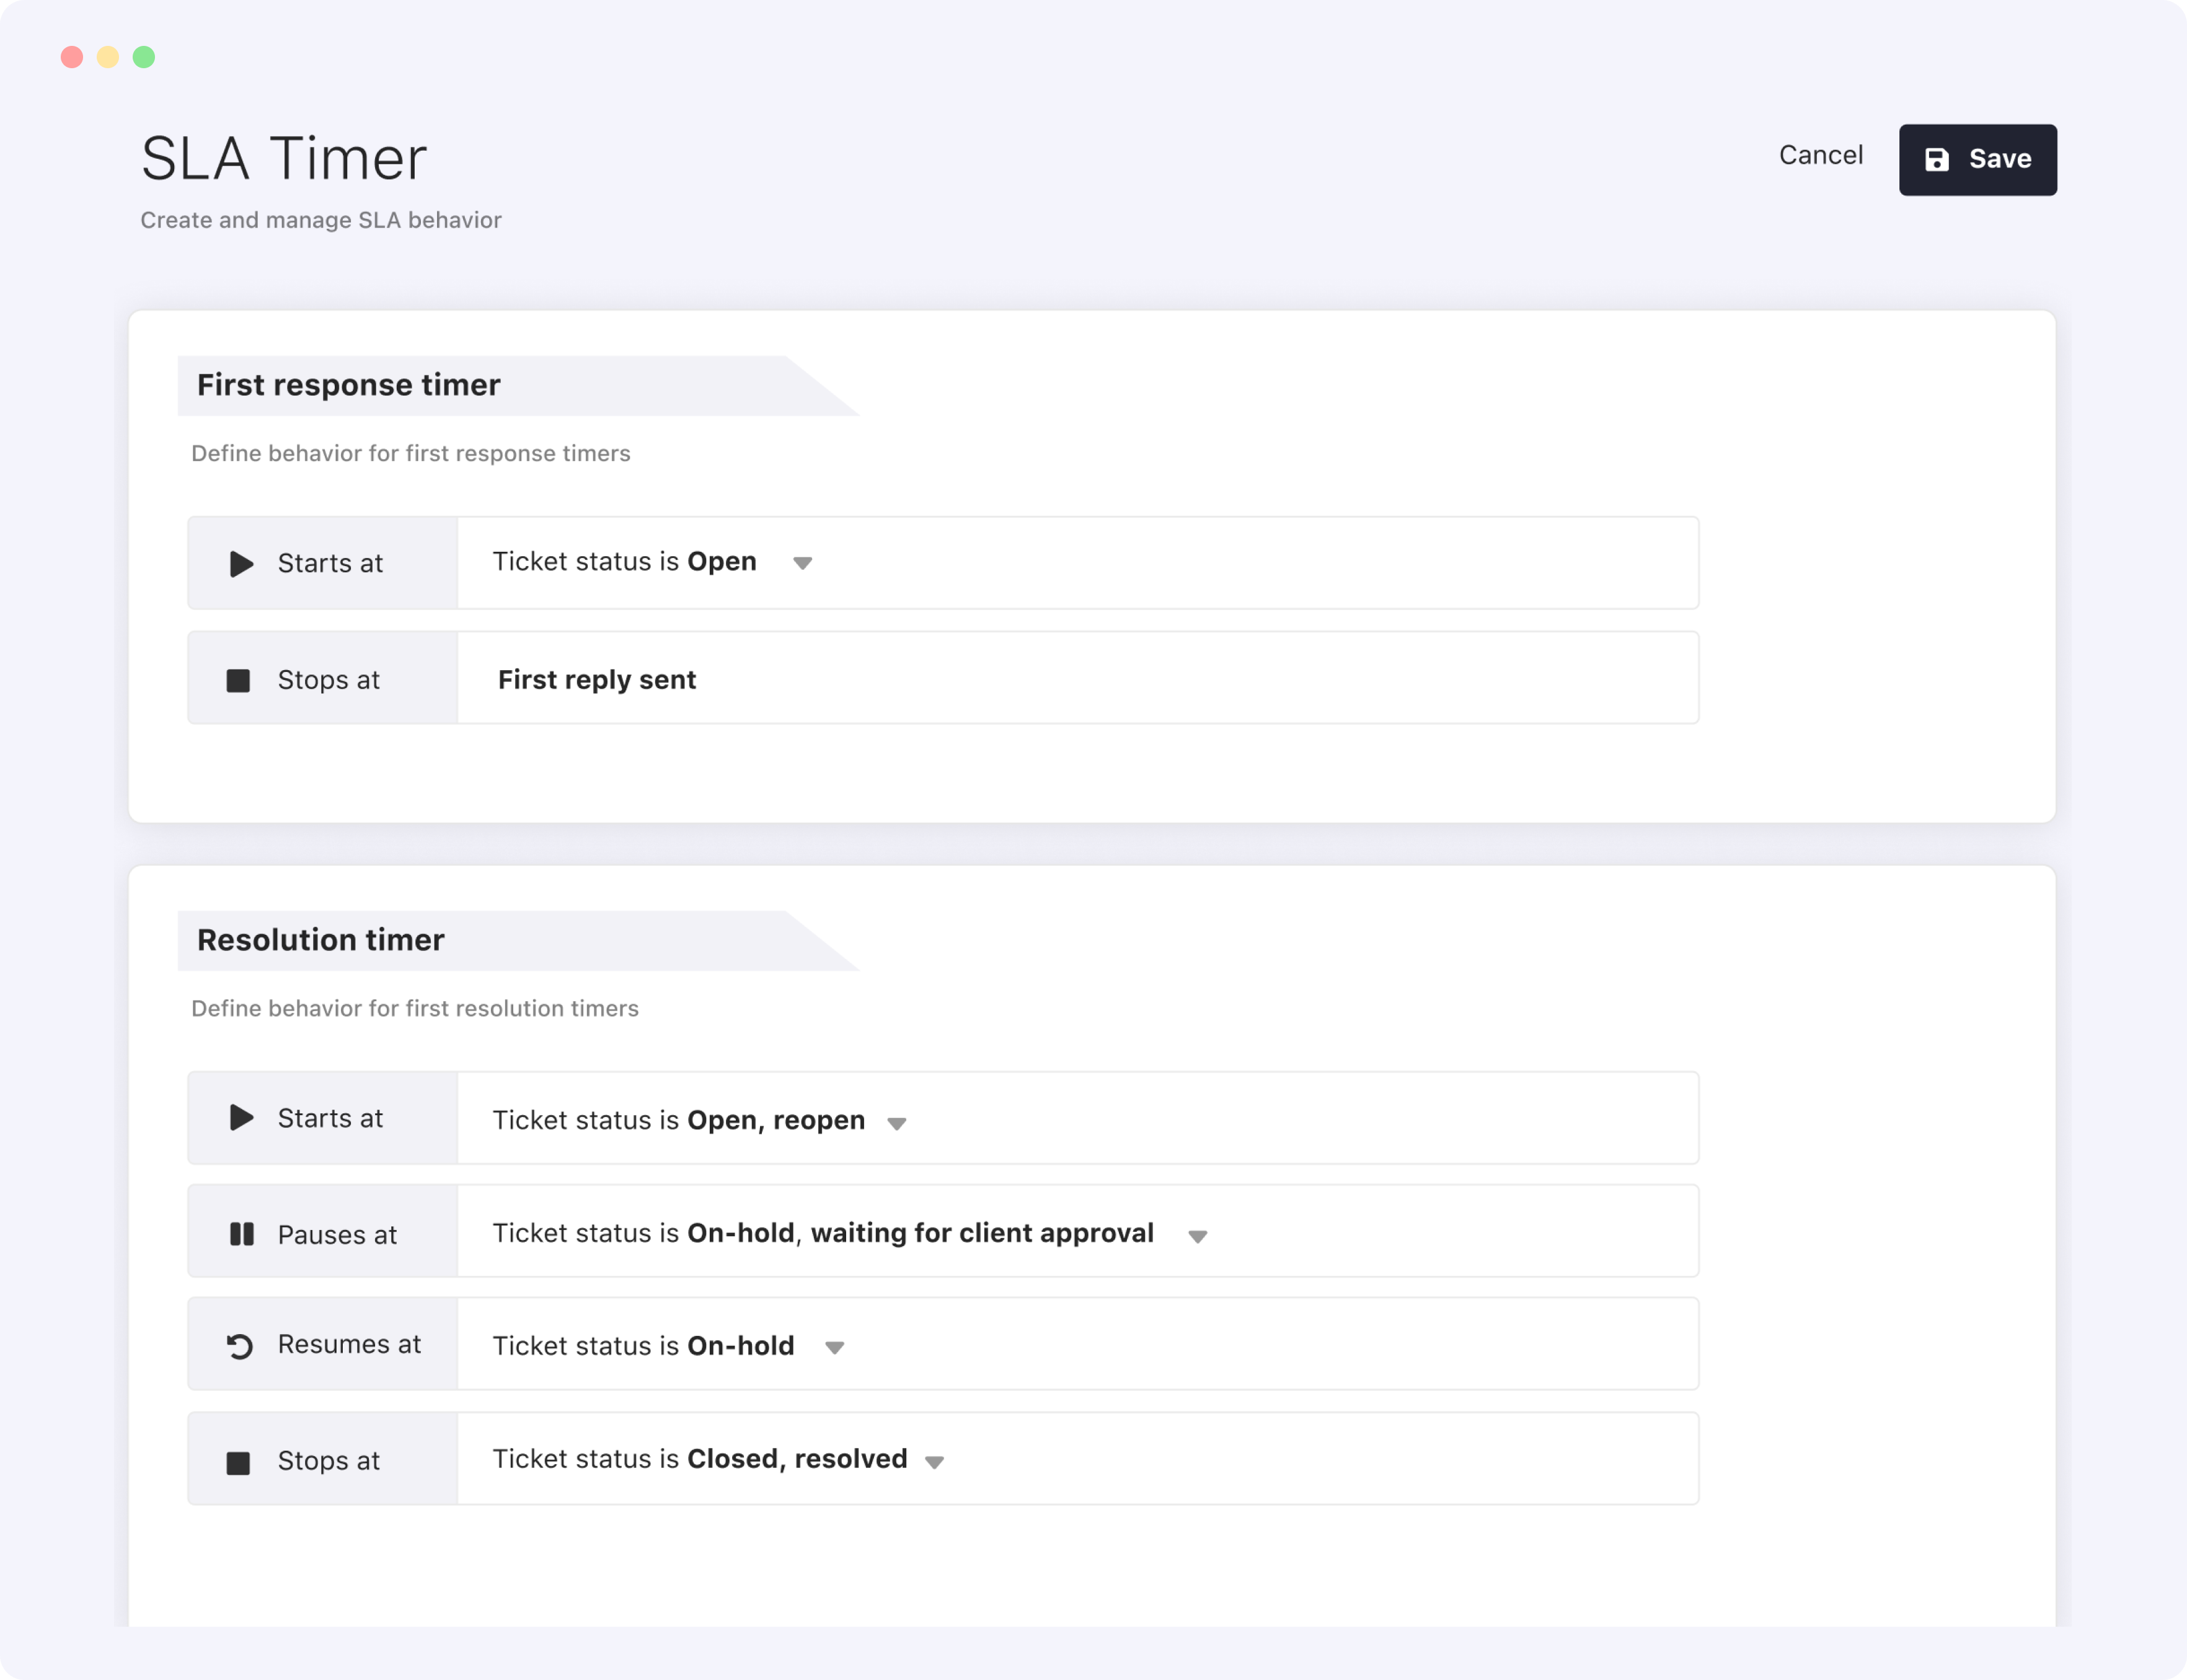Click the resume arrow icon beside Resumes at
2187x1680 pixels.
point(239,1345)
